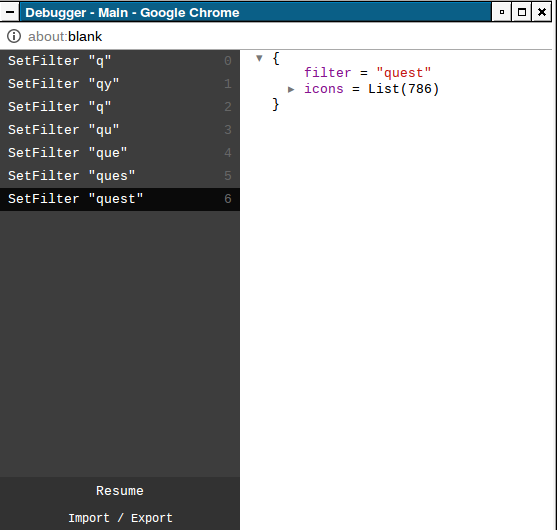Image resolution: width=557 pixels, height=530 pixels.
Task: Open the window menu dash icon
Action: point(10,12)
